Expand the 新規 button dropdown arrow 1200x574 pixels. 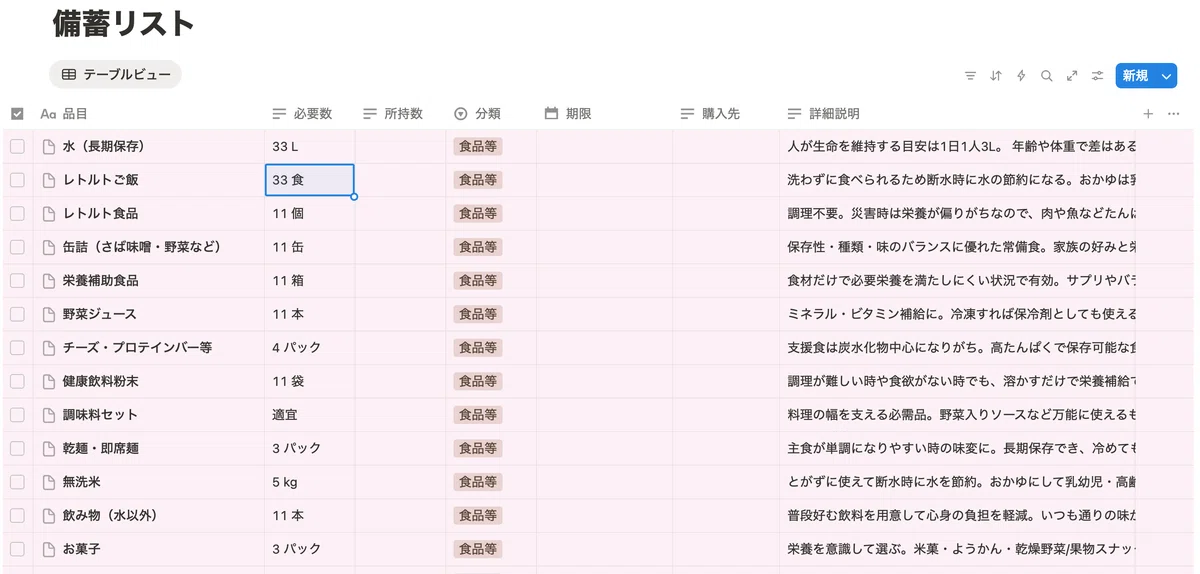click(x=1166, y=76)
